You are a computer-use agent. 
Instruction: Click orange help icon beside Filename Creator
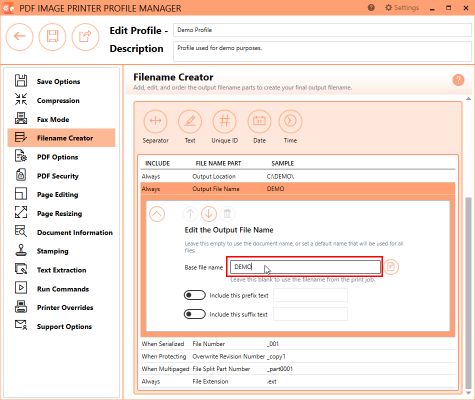(458, 80)
